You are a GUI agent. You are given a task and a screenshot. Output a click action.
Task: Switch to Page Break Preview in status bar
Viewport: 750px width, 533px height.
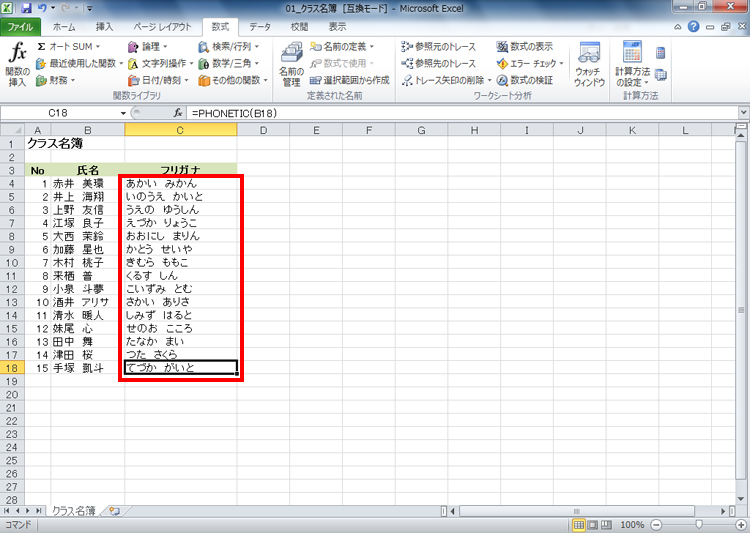606,525
